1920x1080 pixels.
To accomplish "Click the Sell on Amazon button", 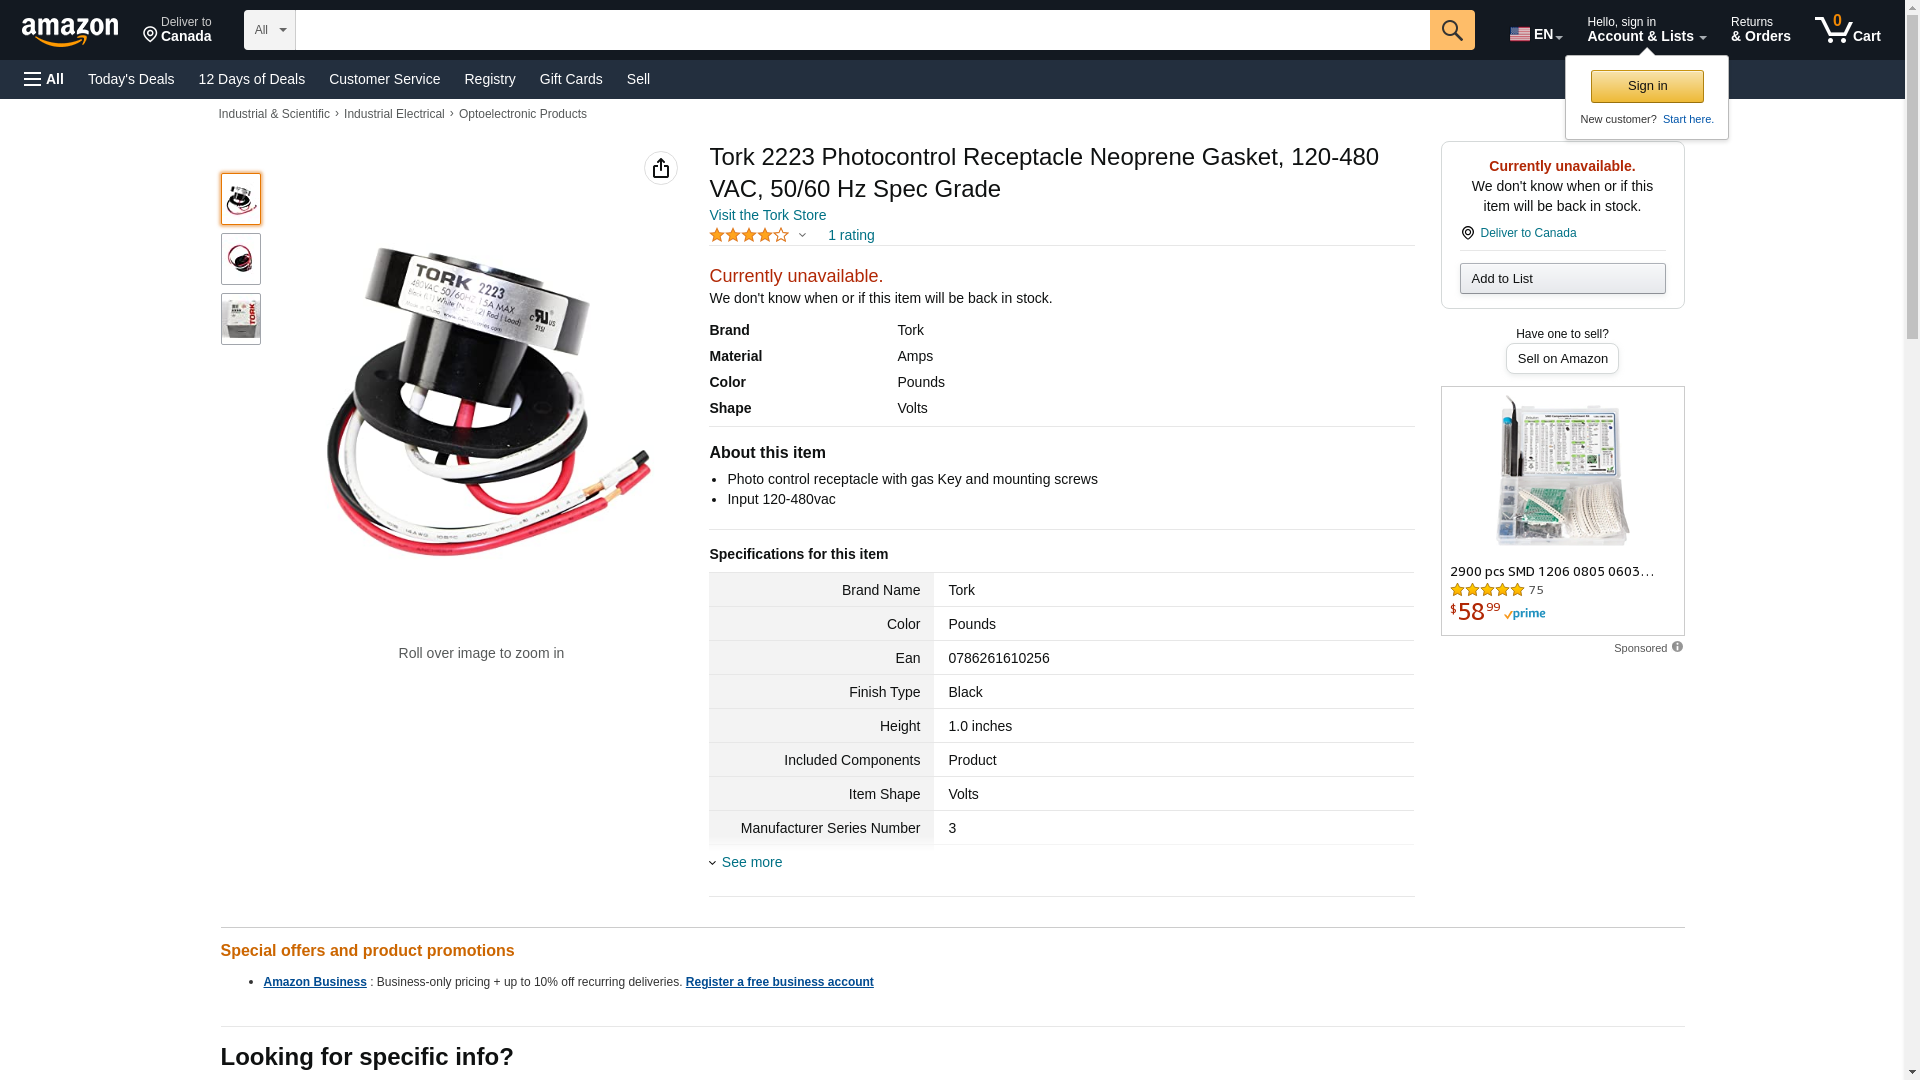I will [x=1562, y=358].
